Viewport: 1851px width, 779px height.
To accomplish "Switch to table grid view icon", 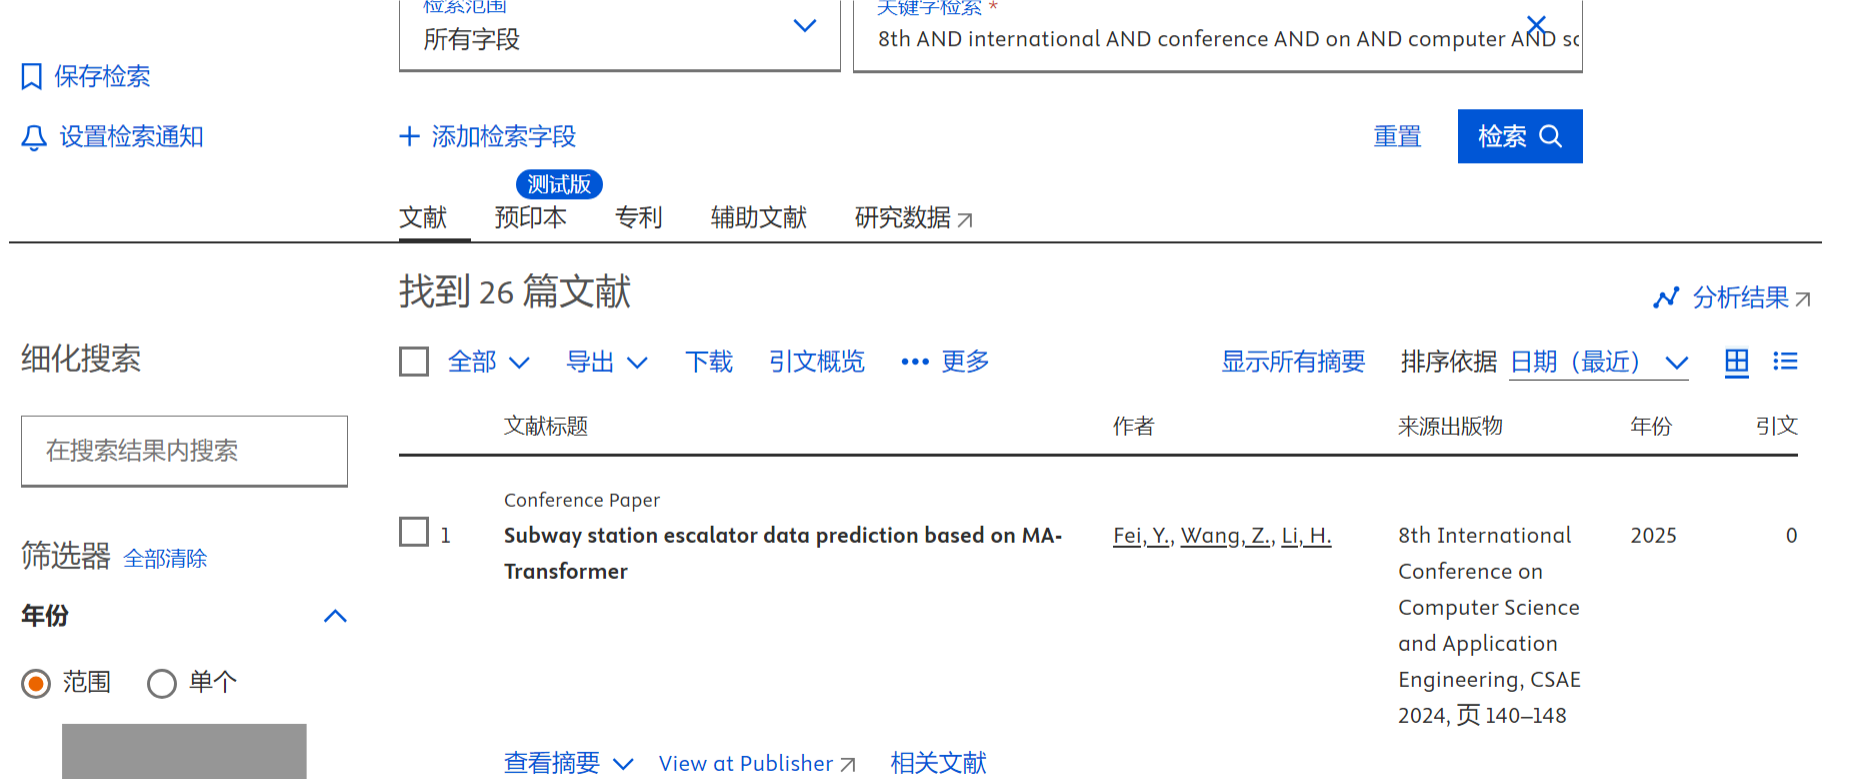I will point(1737,362).
